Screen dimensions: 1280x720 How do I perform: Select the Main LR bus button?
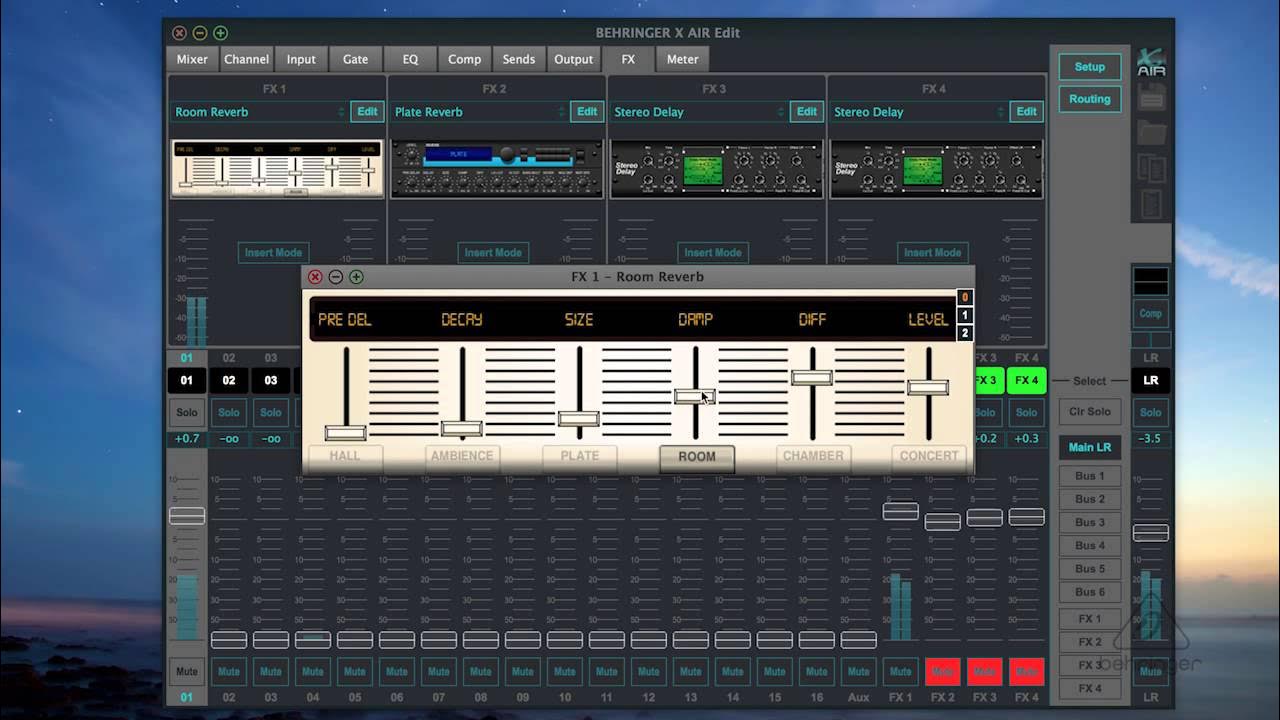coord(1089,447)
